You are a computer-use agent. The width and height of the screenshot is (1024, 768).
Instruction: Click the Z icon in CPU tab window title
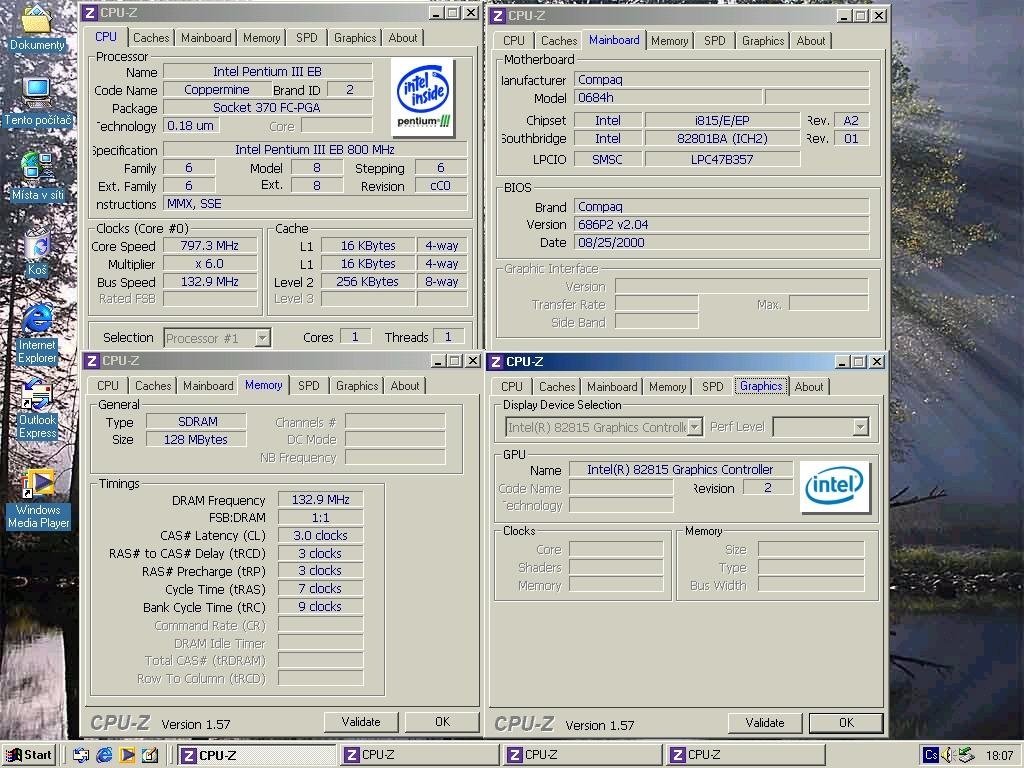pos(89,13)
